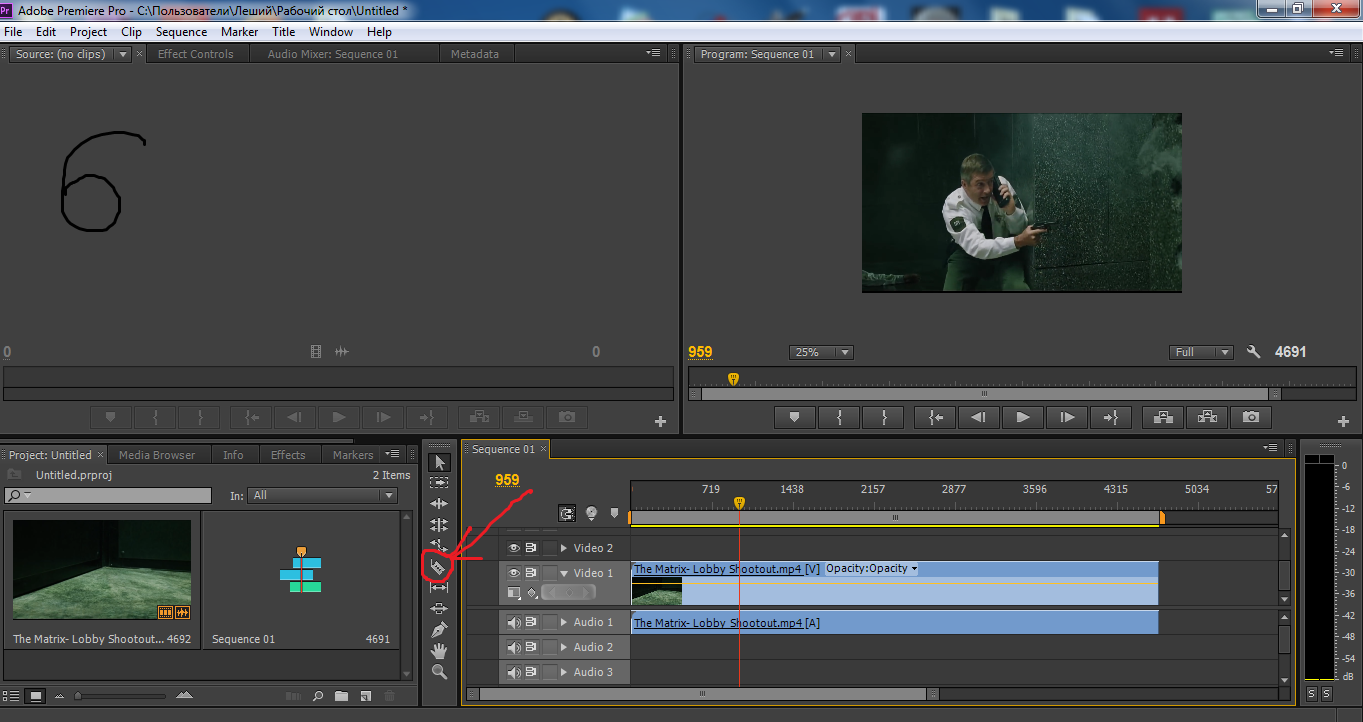
Task: Select the Razor tool
Action: coord(439,567)
